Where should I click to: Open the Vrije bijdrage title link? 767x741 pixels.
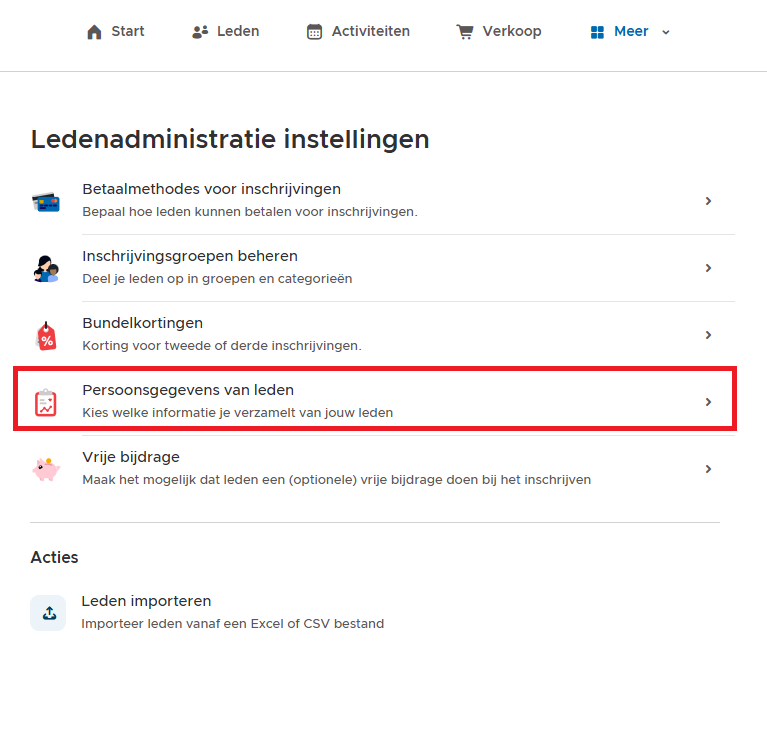click(x=131, y=457)
